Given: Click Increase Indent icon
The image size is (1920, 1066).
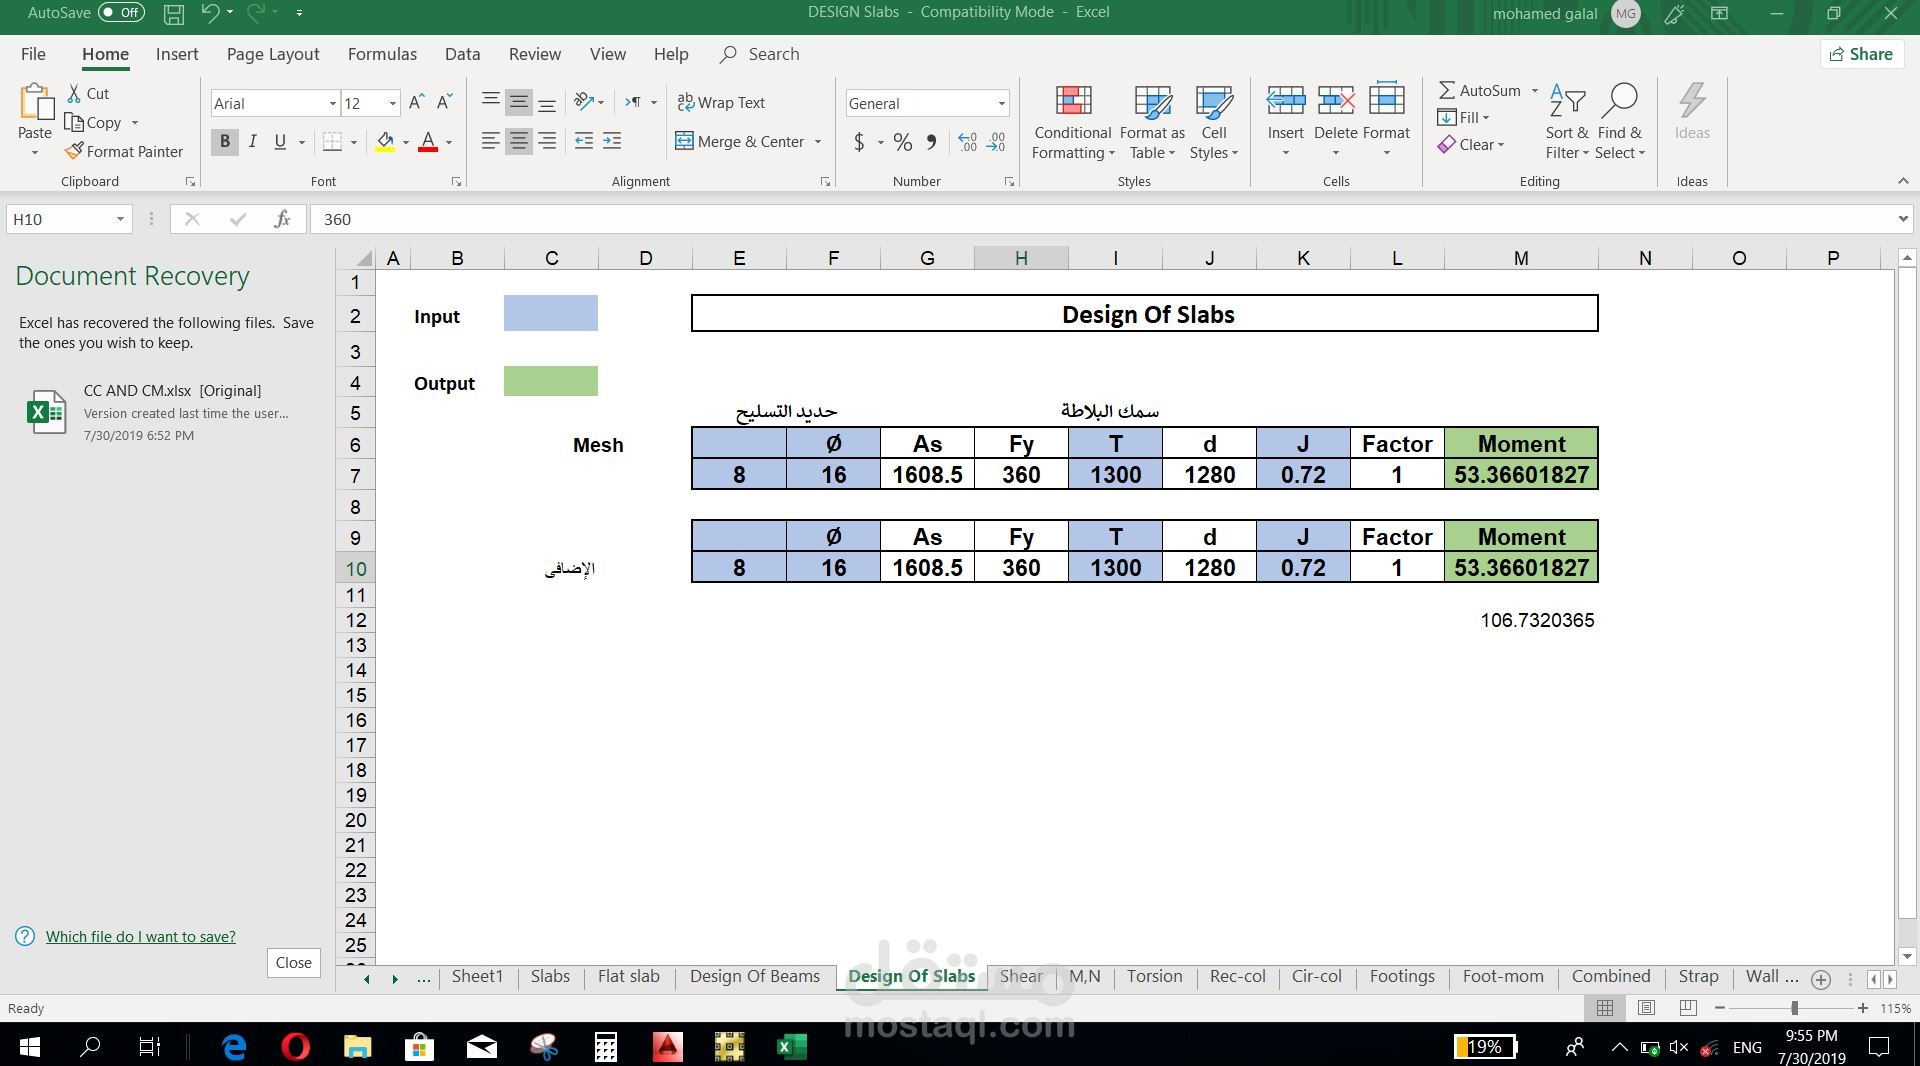Looking at the screenshot, I should [612, 141].
